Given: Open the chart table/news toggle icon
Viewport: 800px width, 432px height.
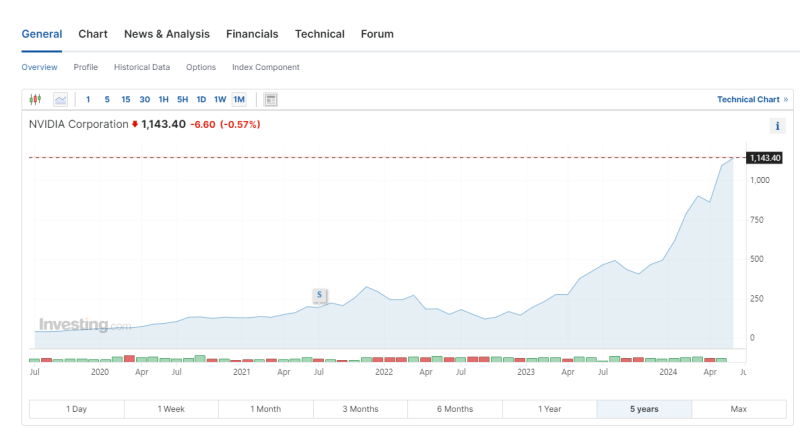Looking at the screenshot, I should tap(271, 99).
